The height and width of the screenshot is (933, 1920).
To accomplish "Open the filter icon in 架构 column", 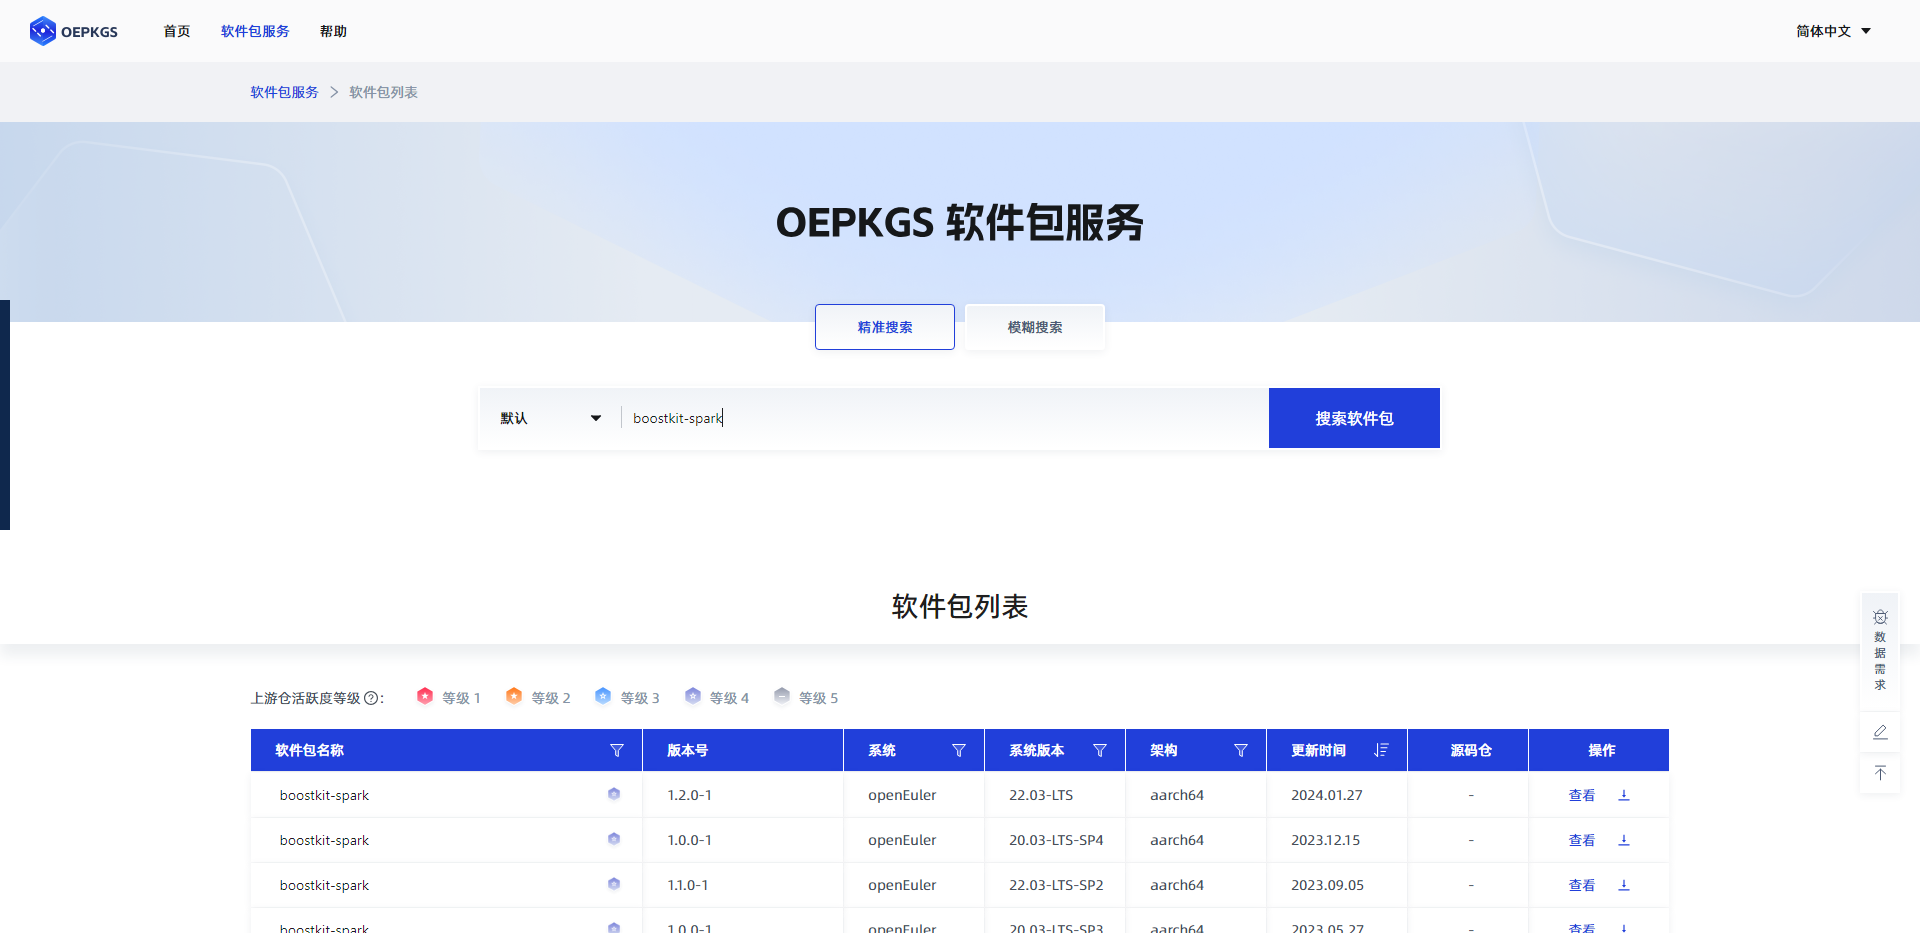I will click(x=1241, y=750).
